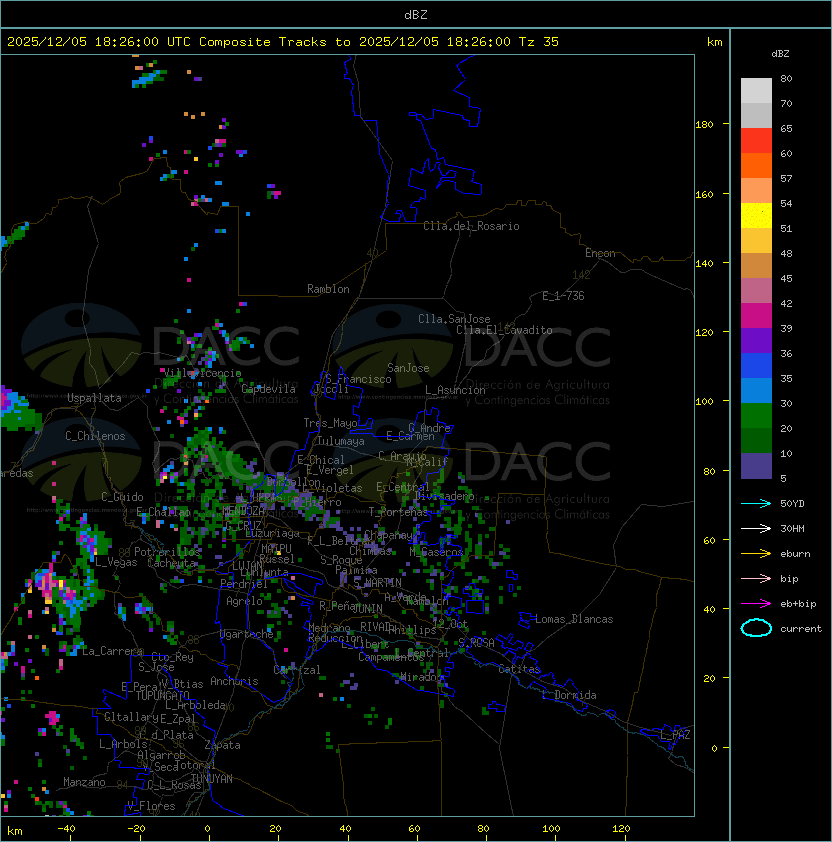
Task: Click the white 30HM arrow legend icon
Action: (756, 528)
